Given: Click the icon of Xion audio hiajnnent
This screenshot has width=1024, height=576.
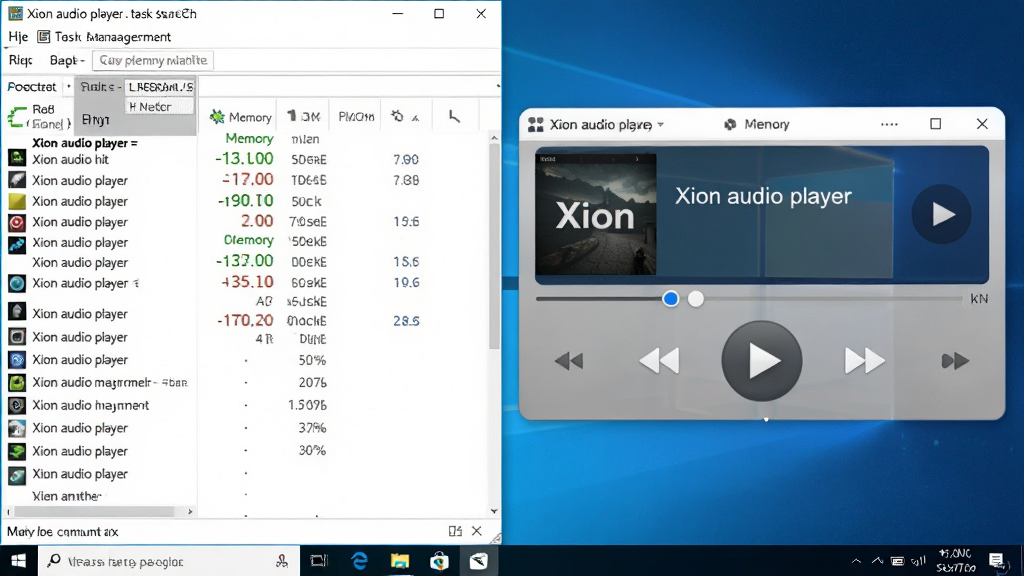Looking at the screenshot, I should pos(17,406).
